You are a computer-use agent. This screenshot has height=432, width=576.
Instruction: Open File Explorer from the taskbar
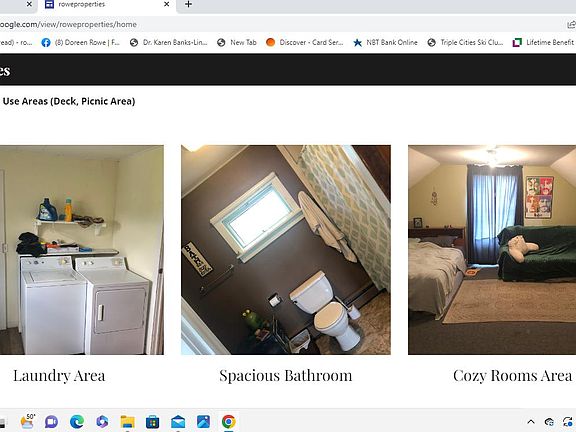127,421
